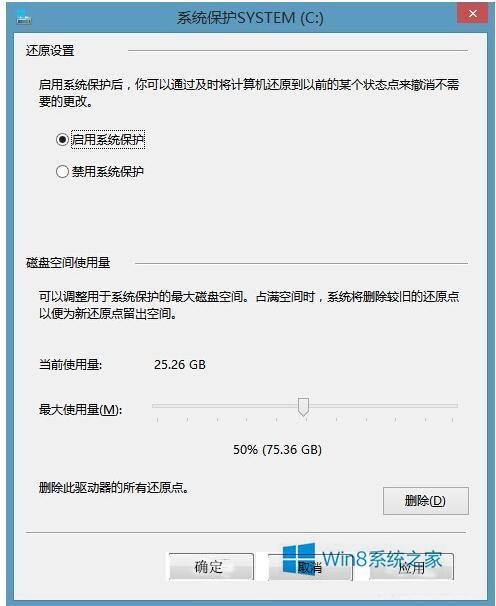Click the slider track left of the thumb
Screen dimensions: 496x606
point(225,405)
